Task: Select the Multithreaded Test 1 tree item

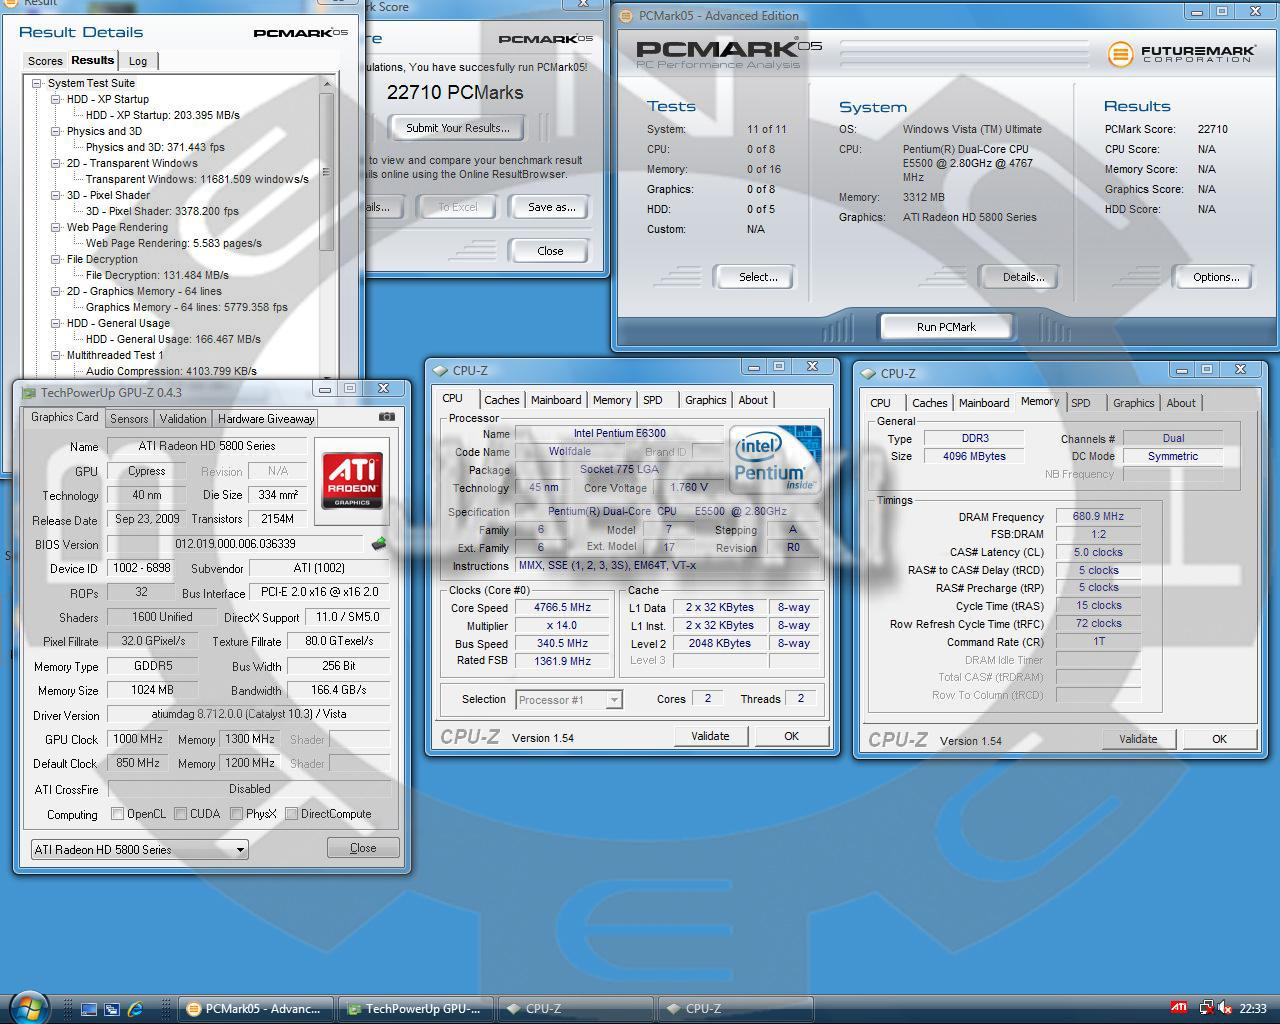Action: pos(114,355)
